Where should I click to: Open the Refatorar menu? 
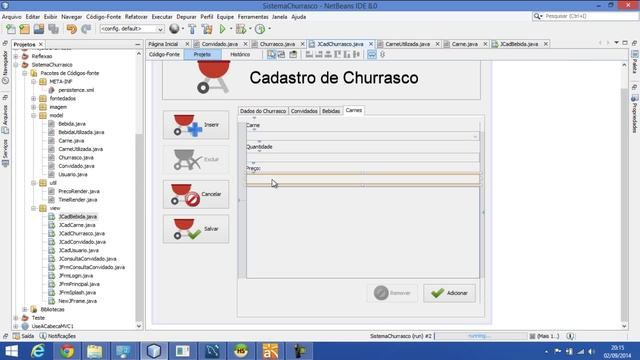pyautogui.click(x=136, y=17)
